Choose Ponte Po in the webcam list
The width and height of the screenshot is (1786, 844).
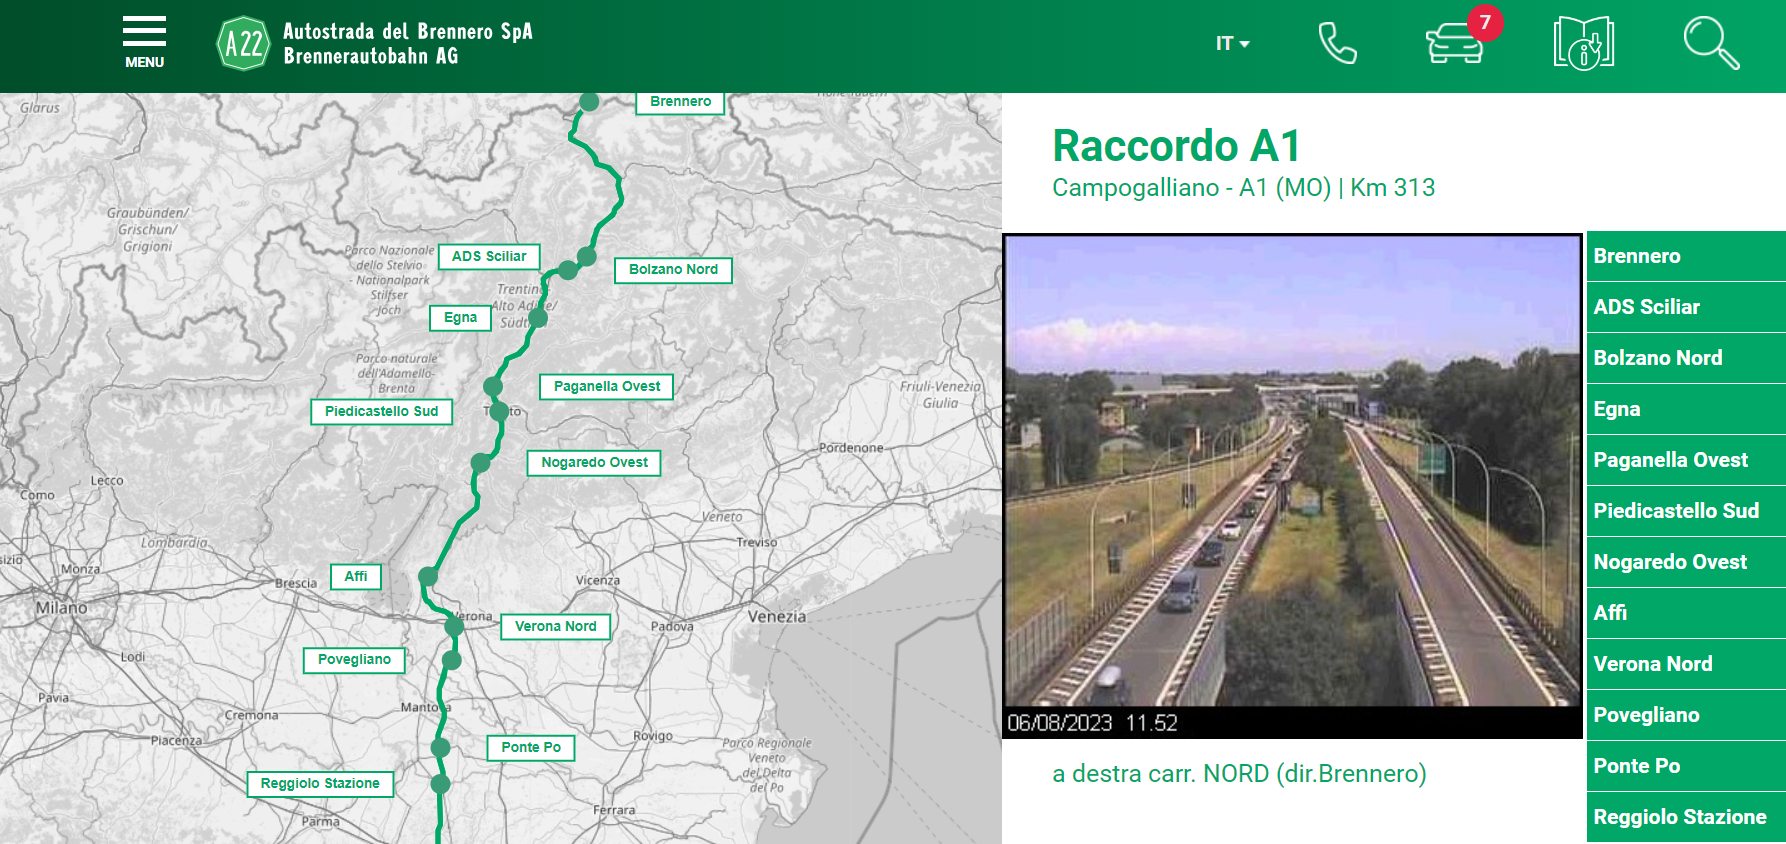pyautogui.click(x=1686, y=766)
